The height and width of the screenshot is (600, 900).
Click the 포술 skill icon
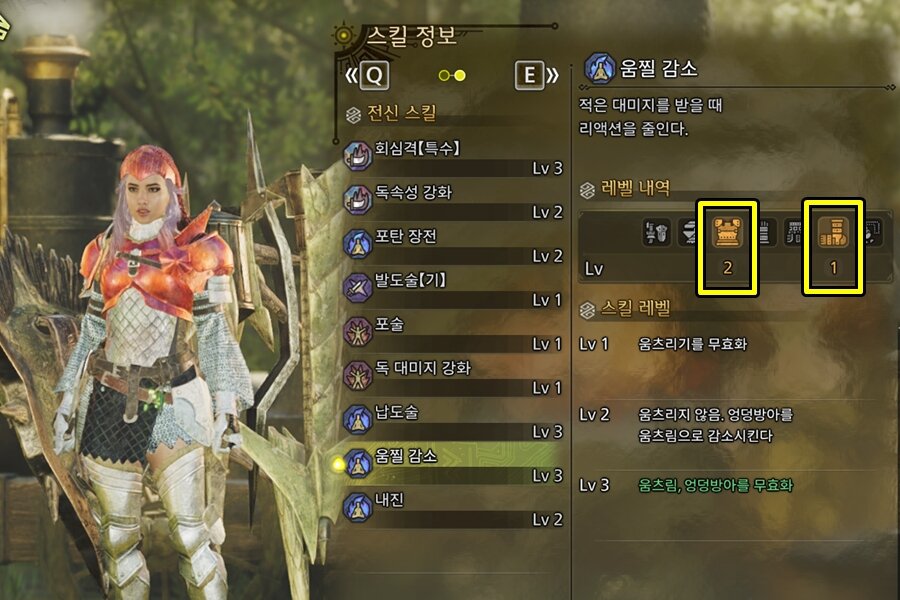click(358, 331)
